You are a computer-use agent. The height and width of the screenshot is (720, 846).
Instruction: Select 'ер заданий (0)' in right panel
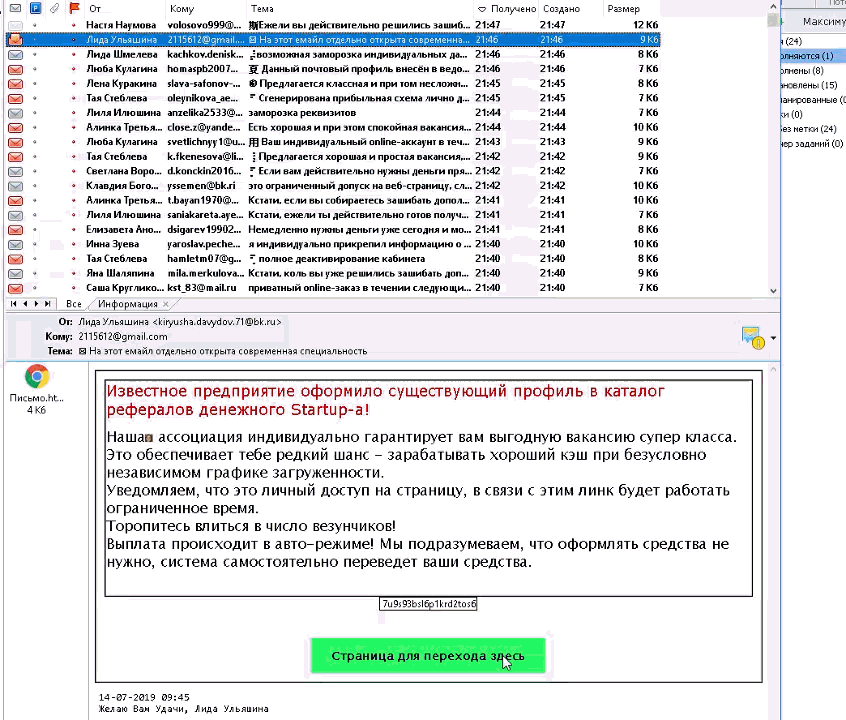click(812, 144)
